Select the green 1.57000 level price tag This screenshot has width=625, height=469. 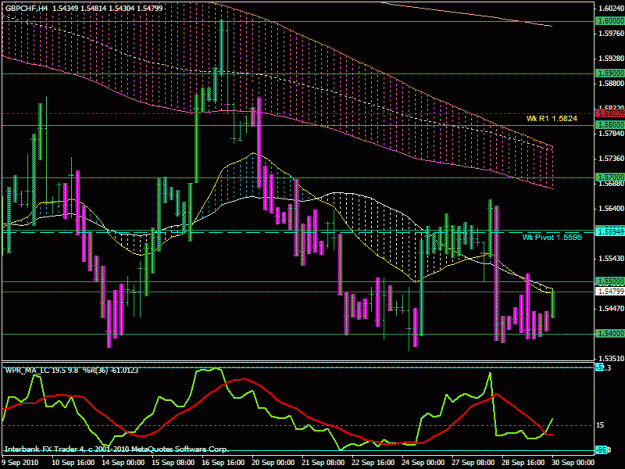610,177
